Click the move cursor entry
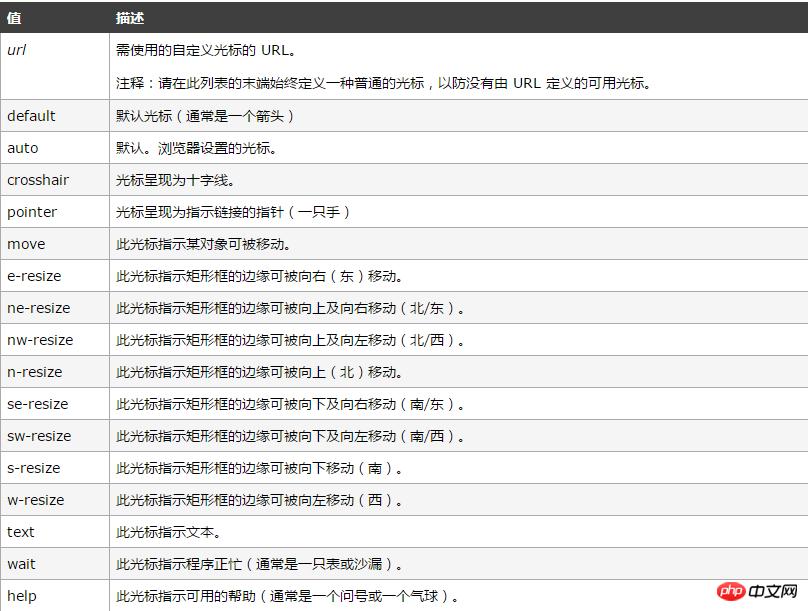 [26, 244]
